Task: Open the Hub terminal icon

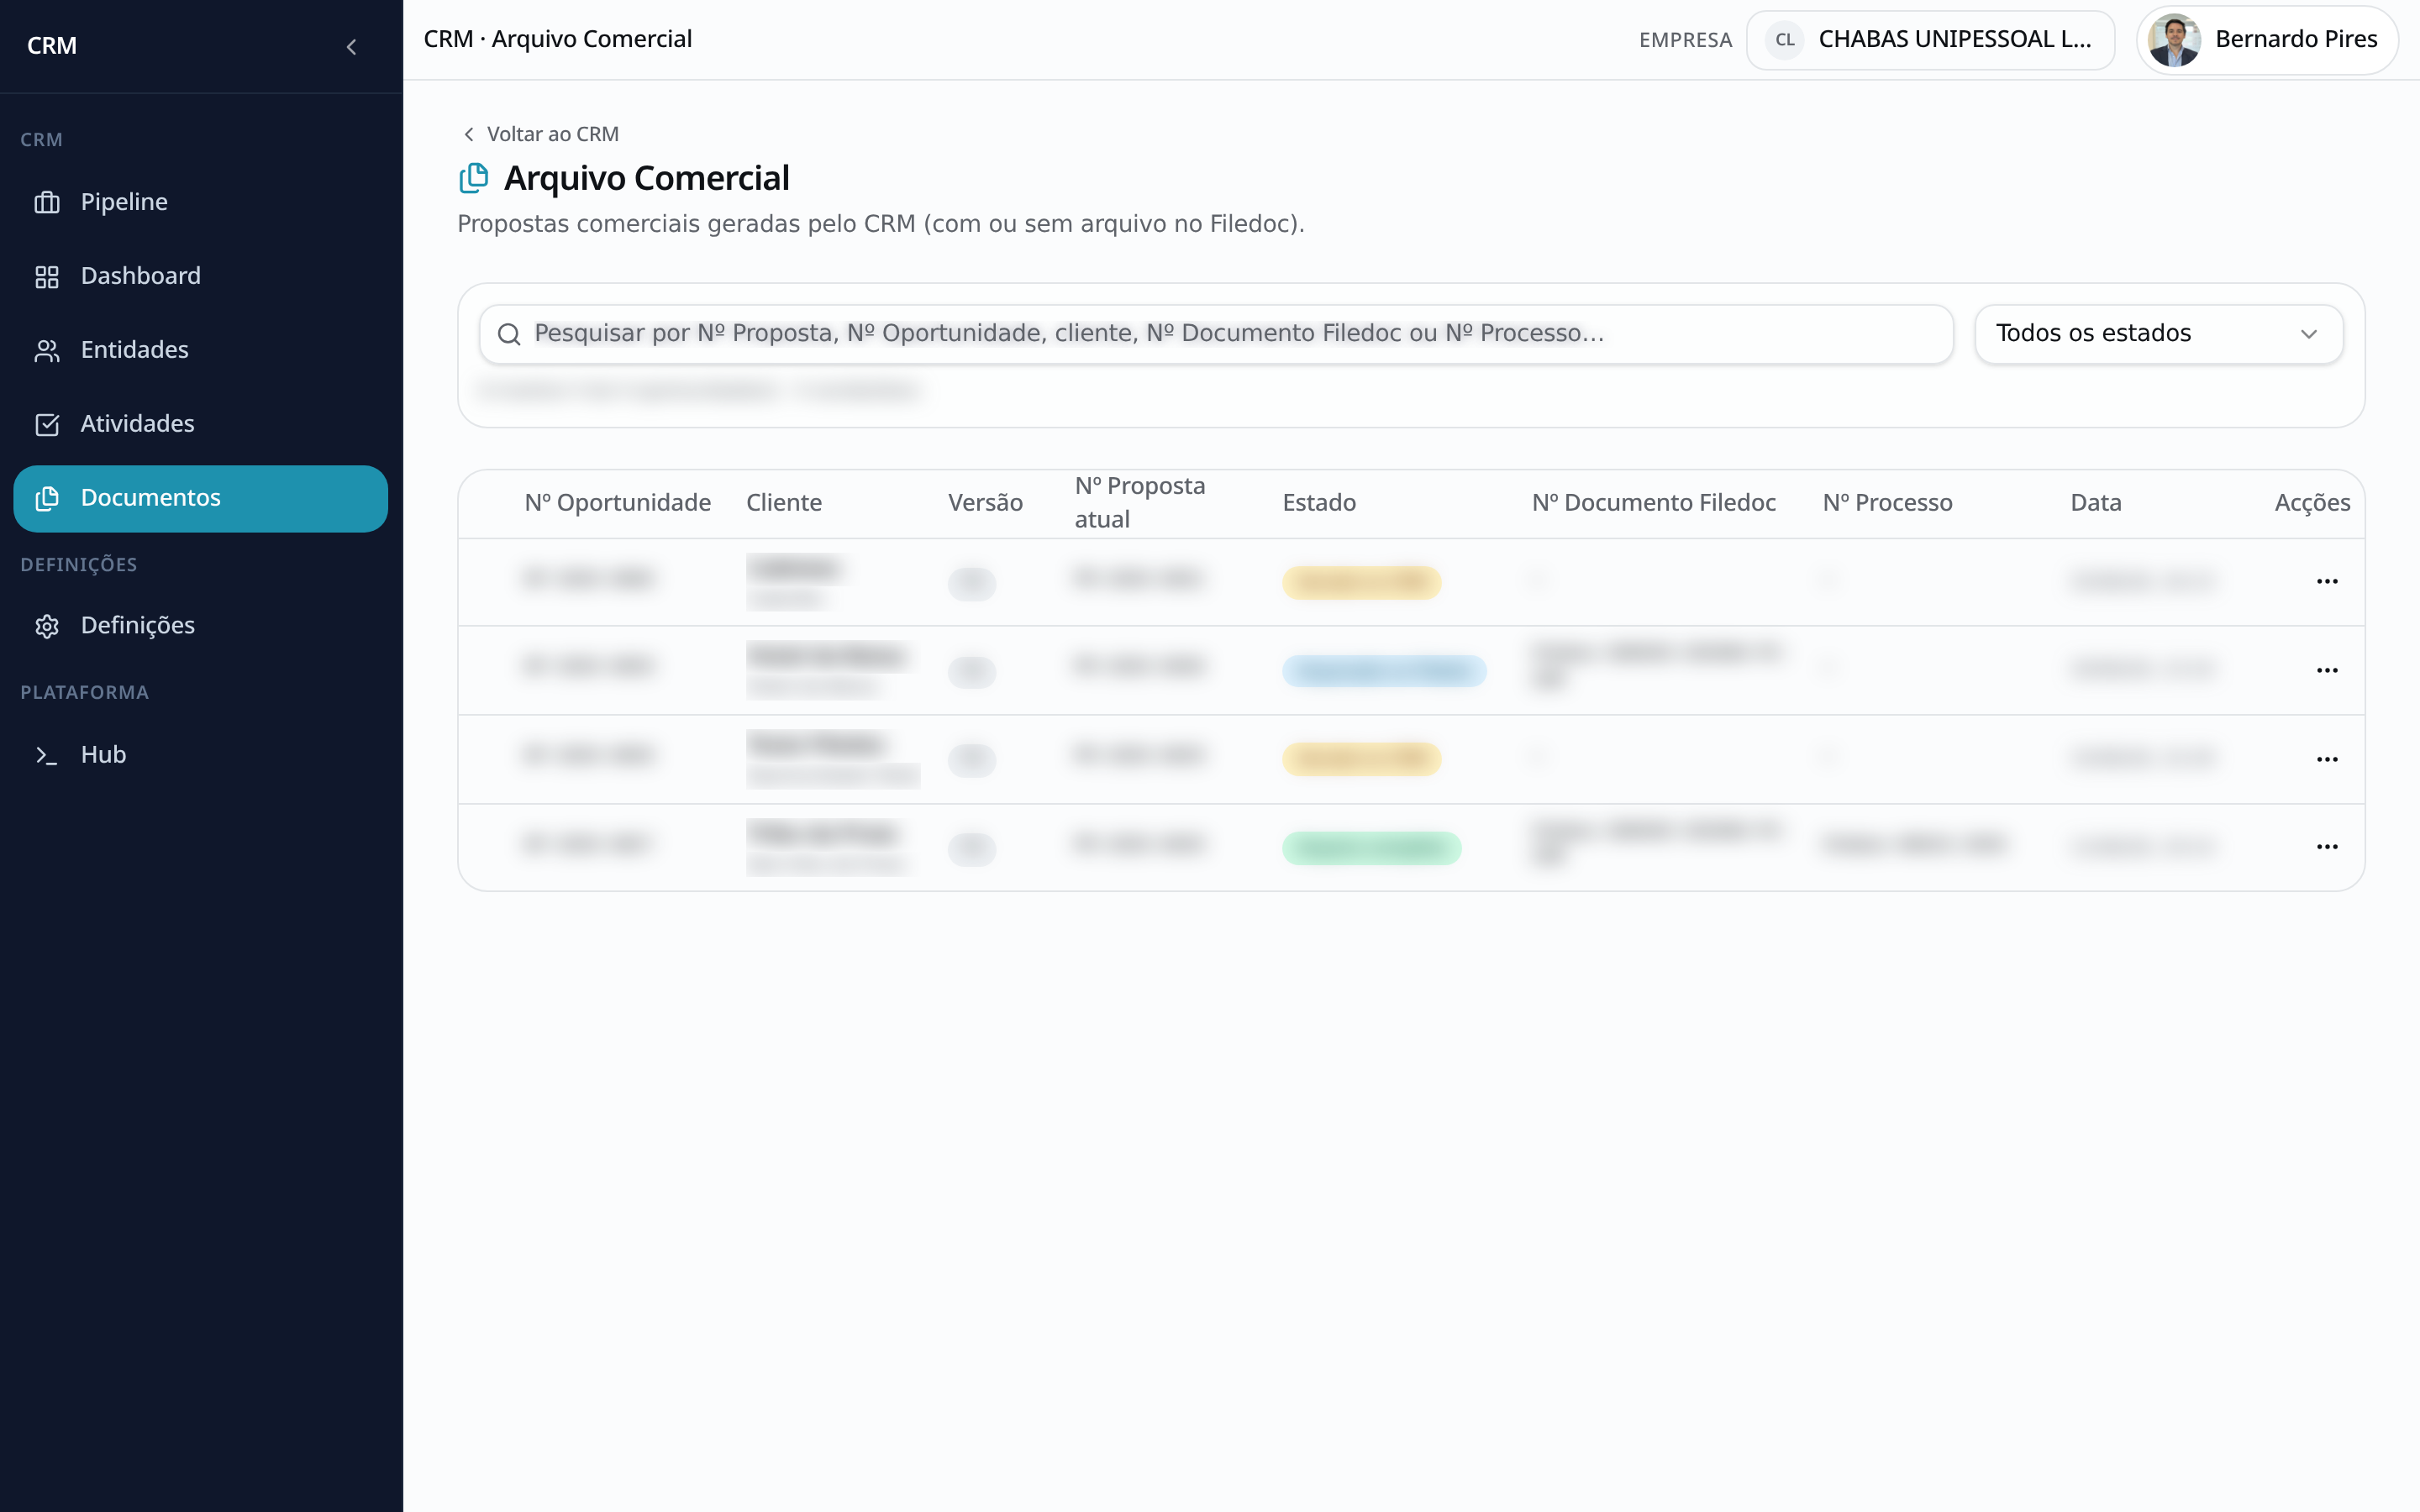Action: click(47, 755)
